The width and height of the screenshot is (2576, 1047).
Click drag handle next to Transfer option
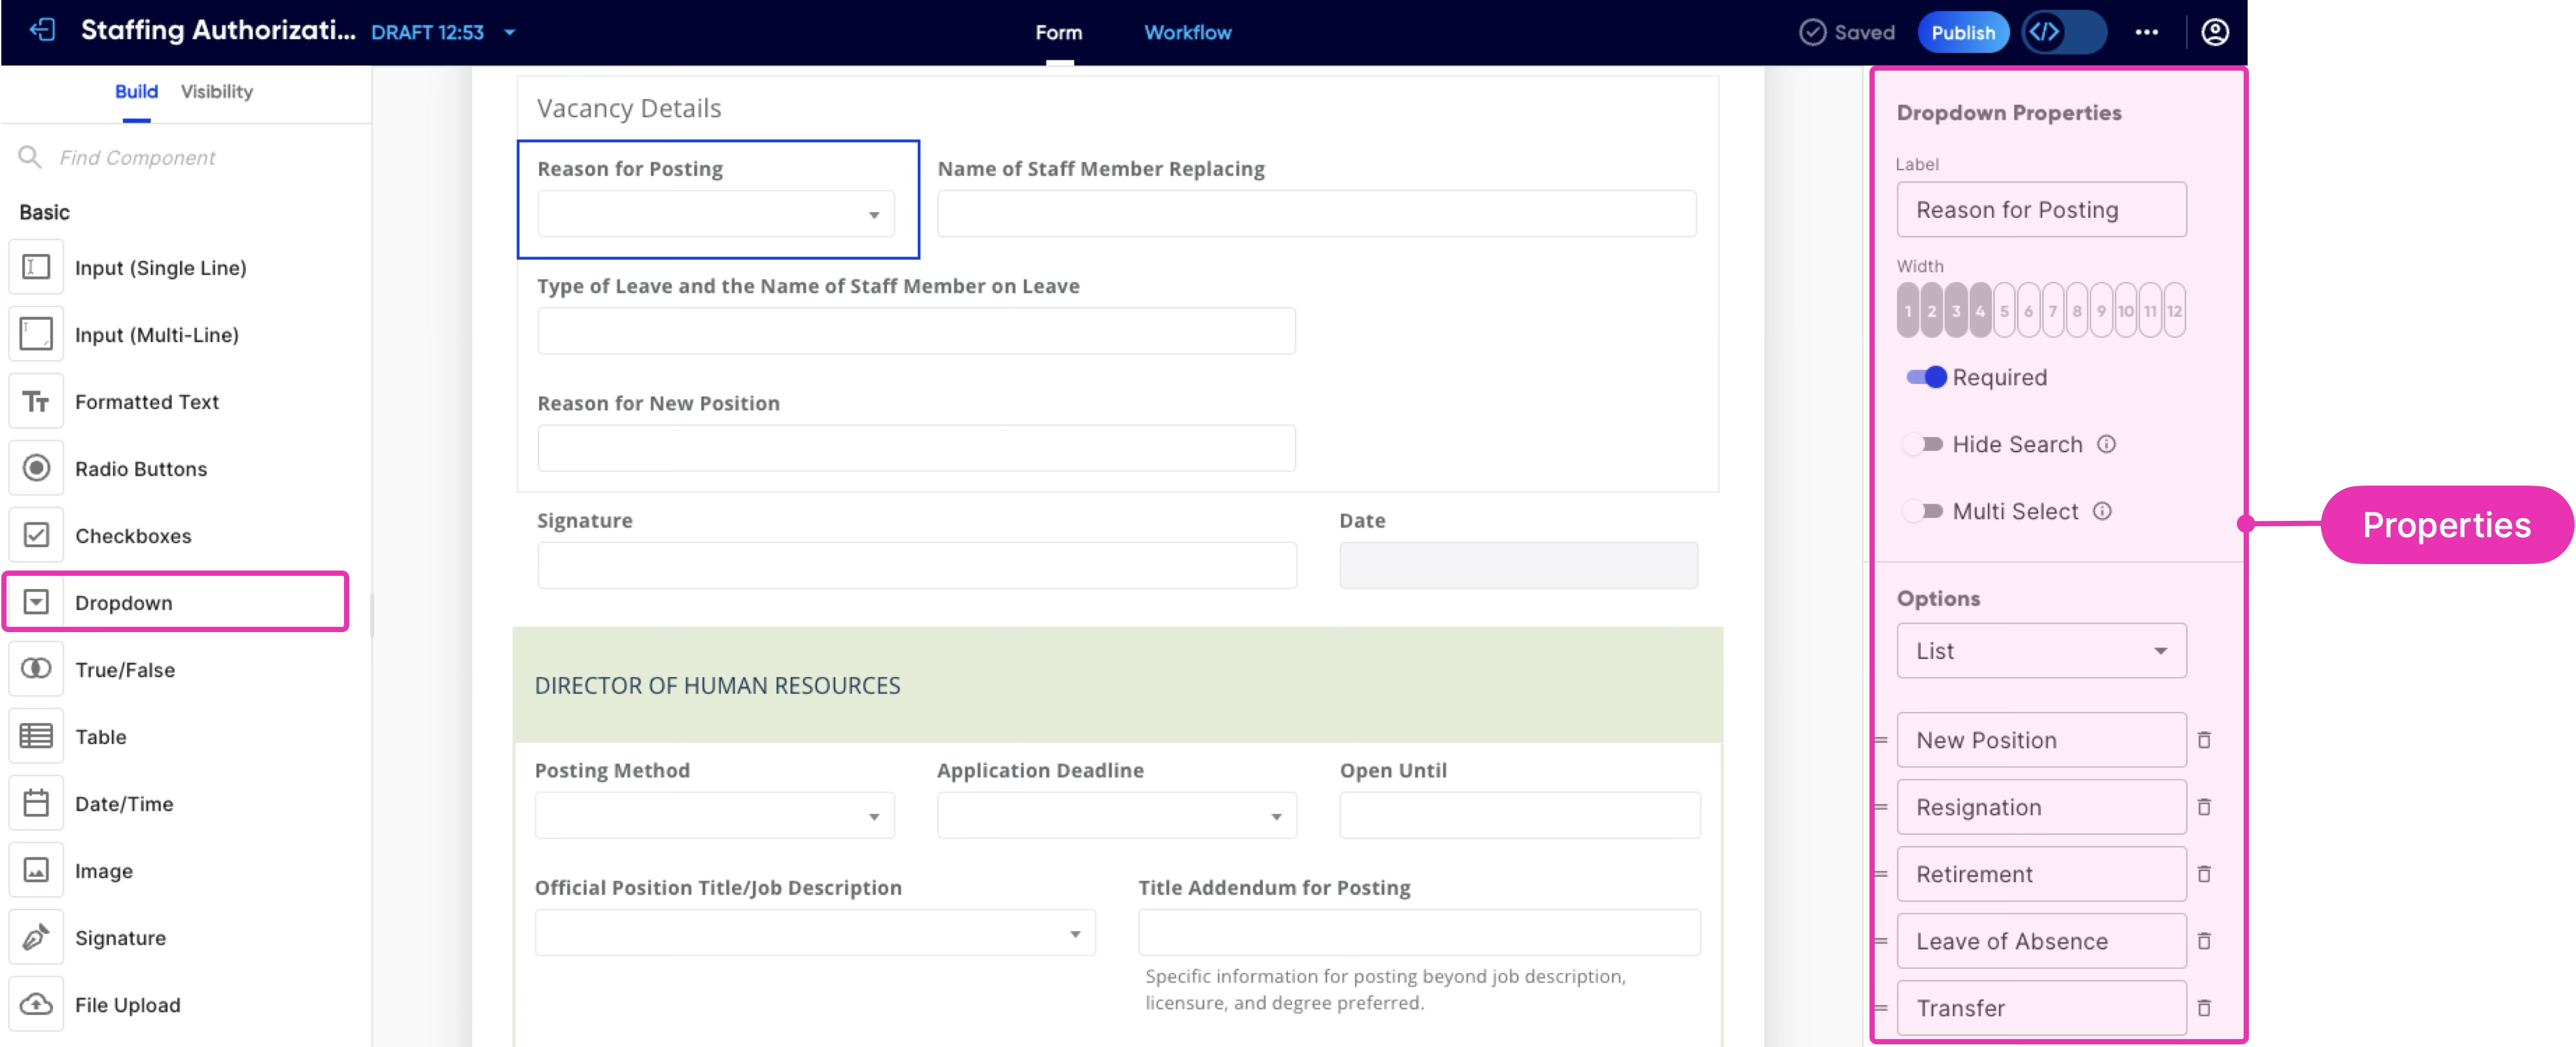[x=1880, y=1008]
